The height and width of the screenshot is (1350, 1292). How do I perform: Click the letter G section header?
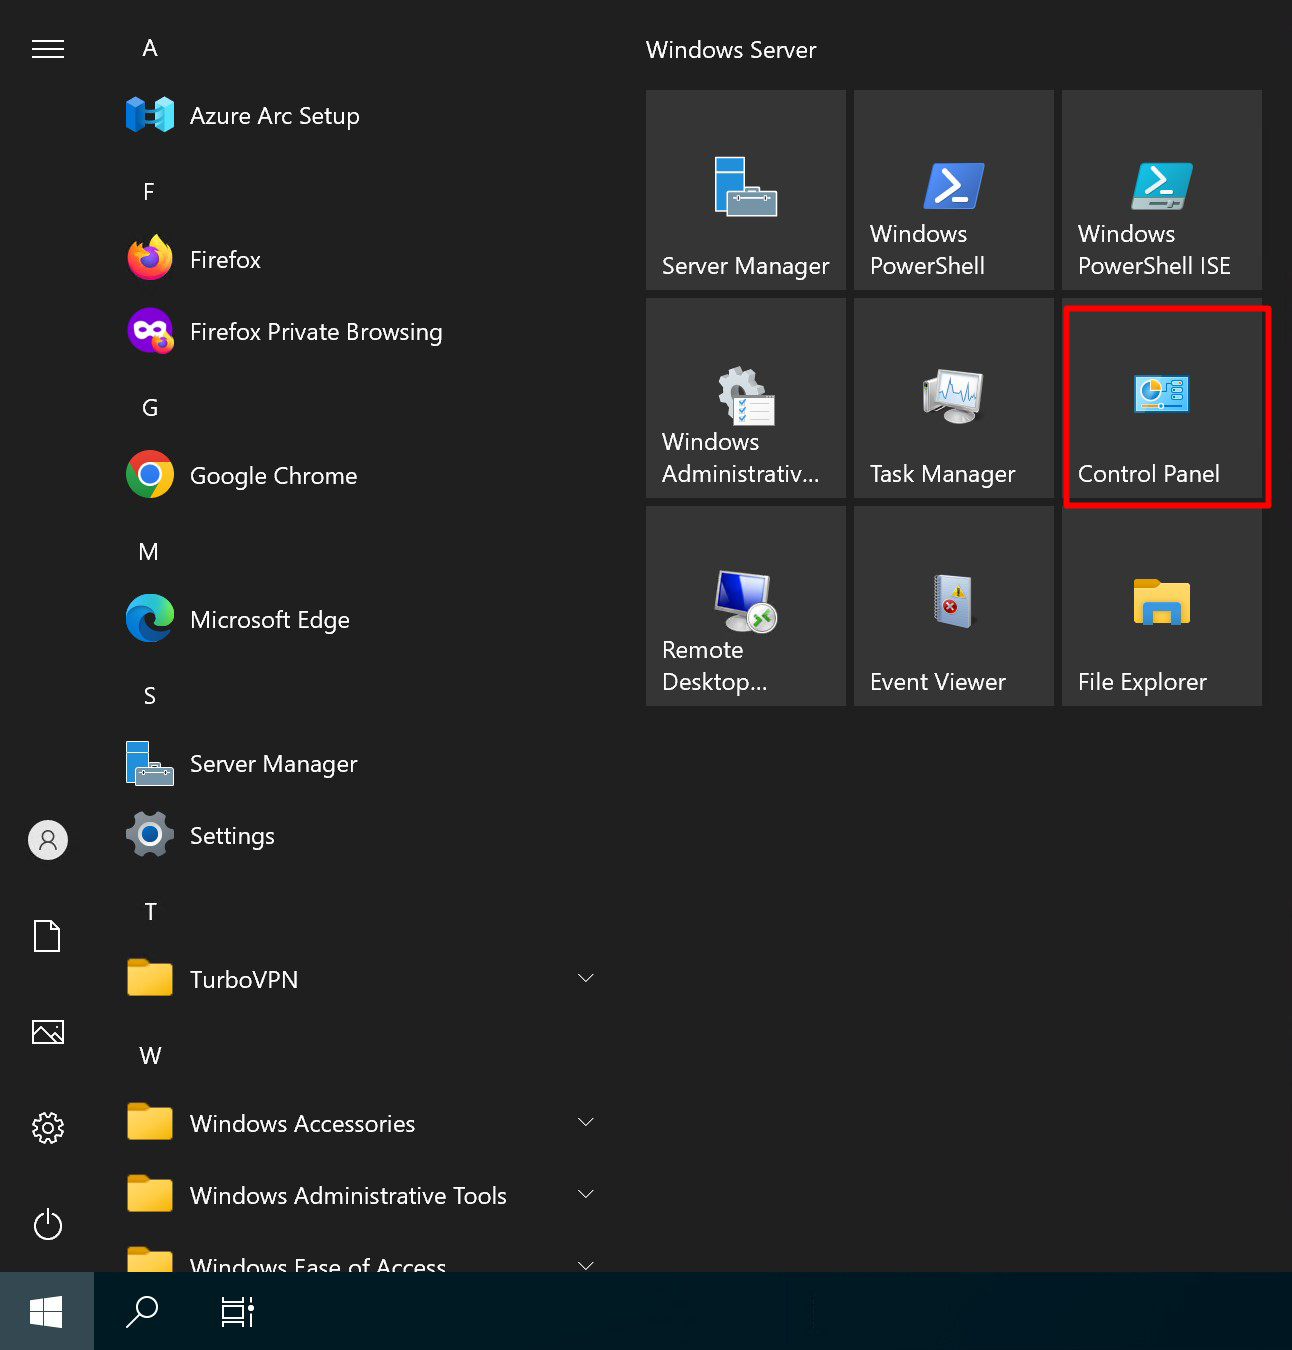[150, 408]
